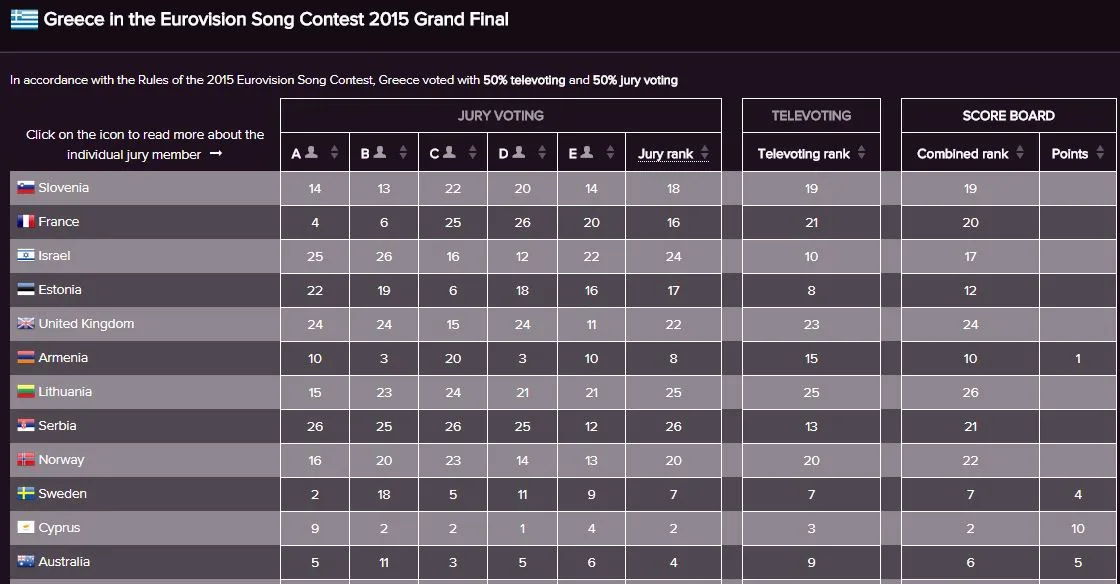Viewport: 1120px width, 584px height.
Task: Sort by Jury rank arrows
Action: click(x=705, y=152)
